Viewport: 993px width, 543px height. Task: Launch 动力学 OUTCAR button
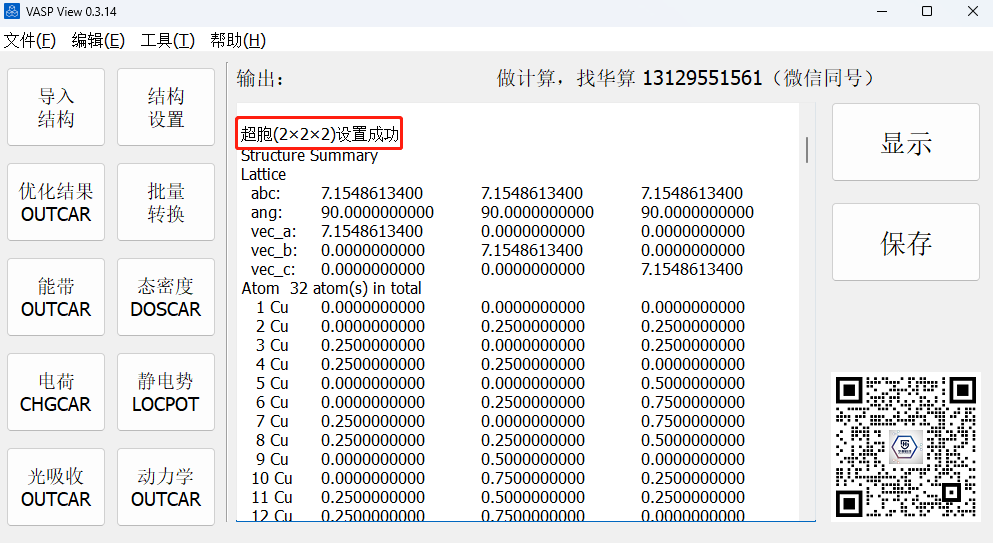166,487
